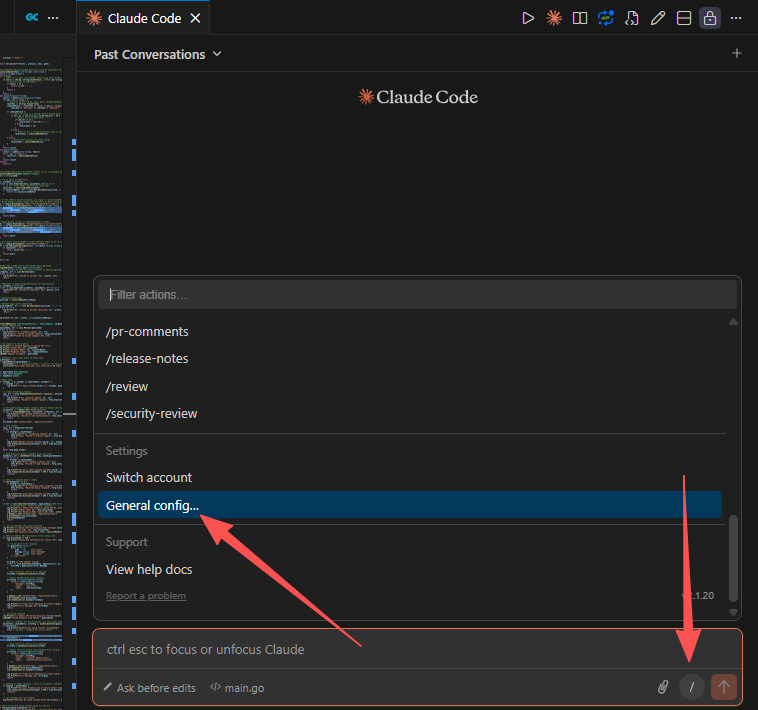Open Claude Code via orange starburst toolbar icon
Viewport: 758px width, 710px height.
[554, 18]
